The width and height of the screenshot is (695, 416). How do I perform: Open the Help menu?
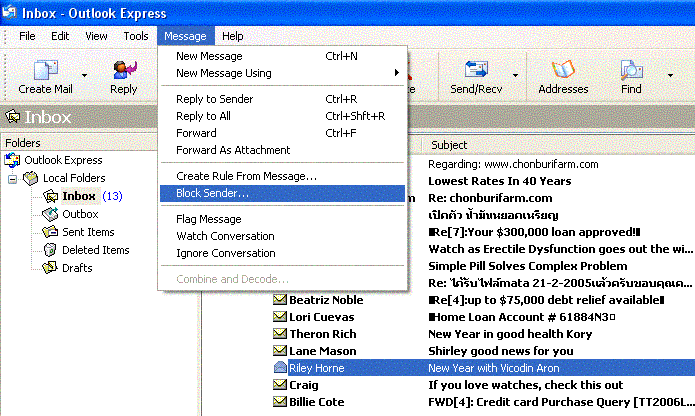pos(233,36)
